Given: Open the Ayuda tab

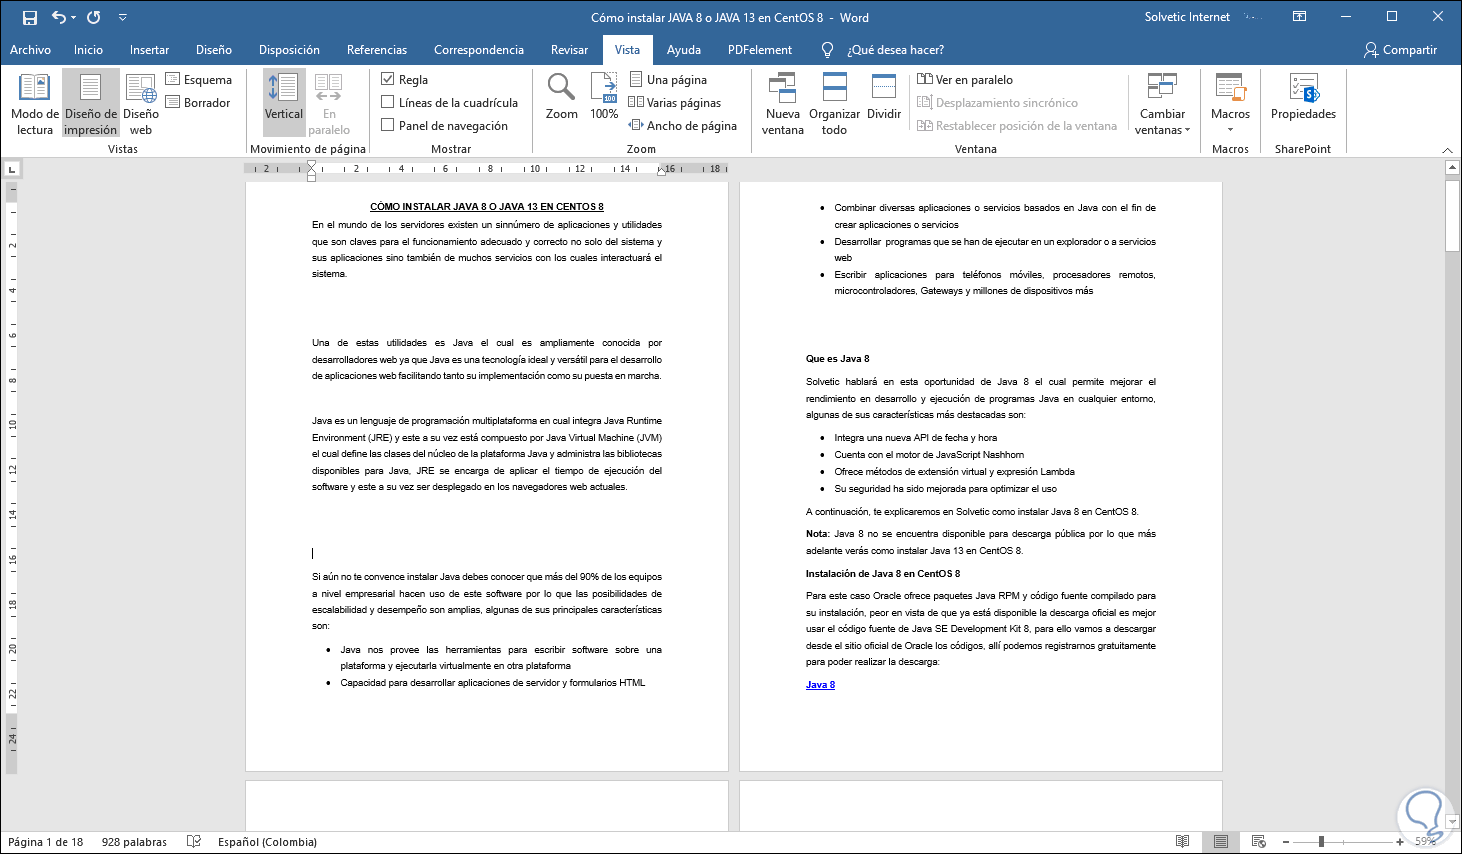Looking at the screenshot, I should [x=684, y=50].
